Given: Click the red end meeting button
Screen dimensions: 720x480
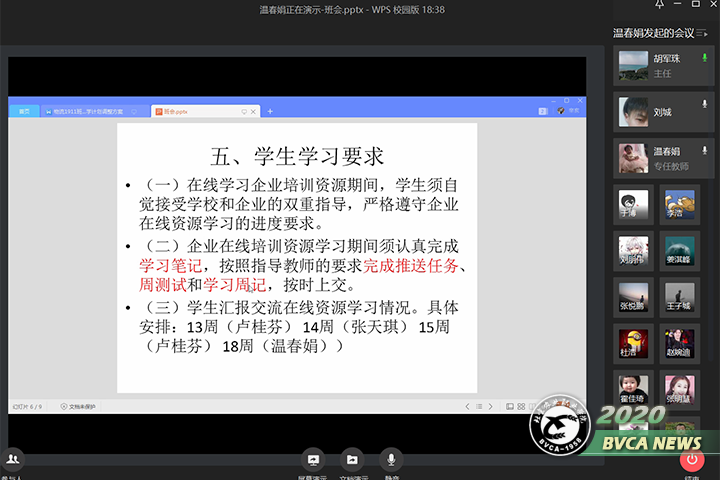Looking at the screenshot, I should pos(692,460).
